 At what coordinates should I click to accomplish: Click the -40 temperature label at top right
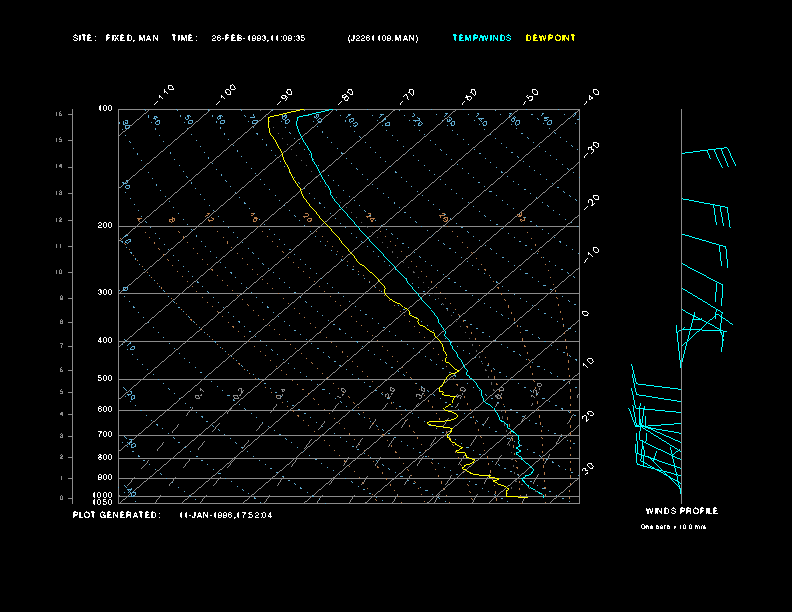(x=591, y=96)
